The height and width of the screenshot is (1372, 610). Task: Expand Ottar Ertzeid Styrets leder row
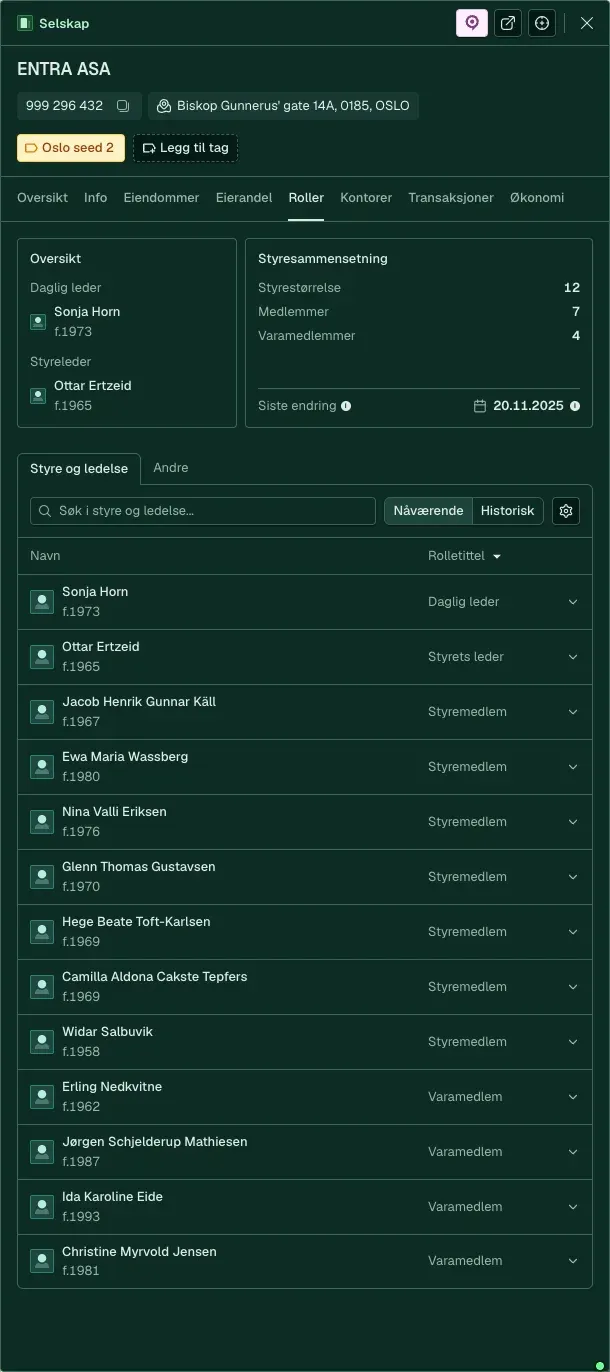573,657
